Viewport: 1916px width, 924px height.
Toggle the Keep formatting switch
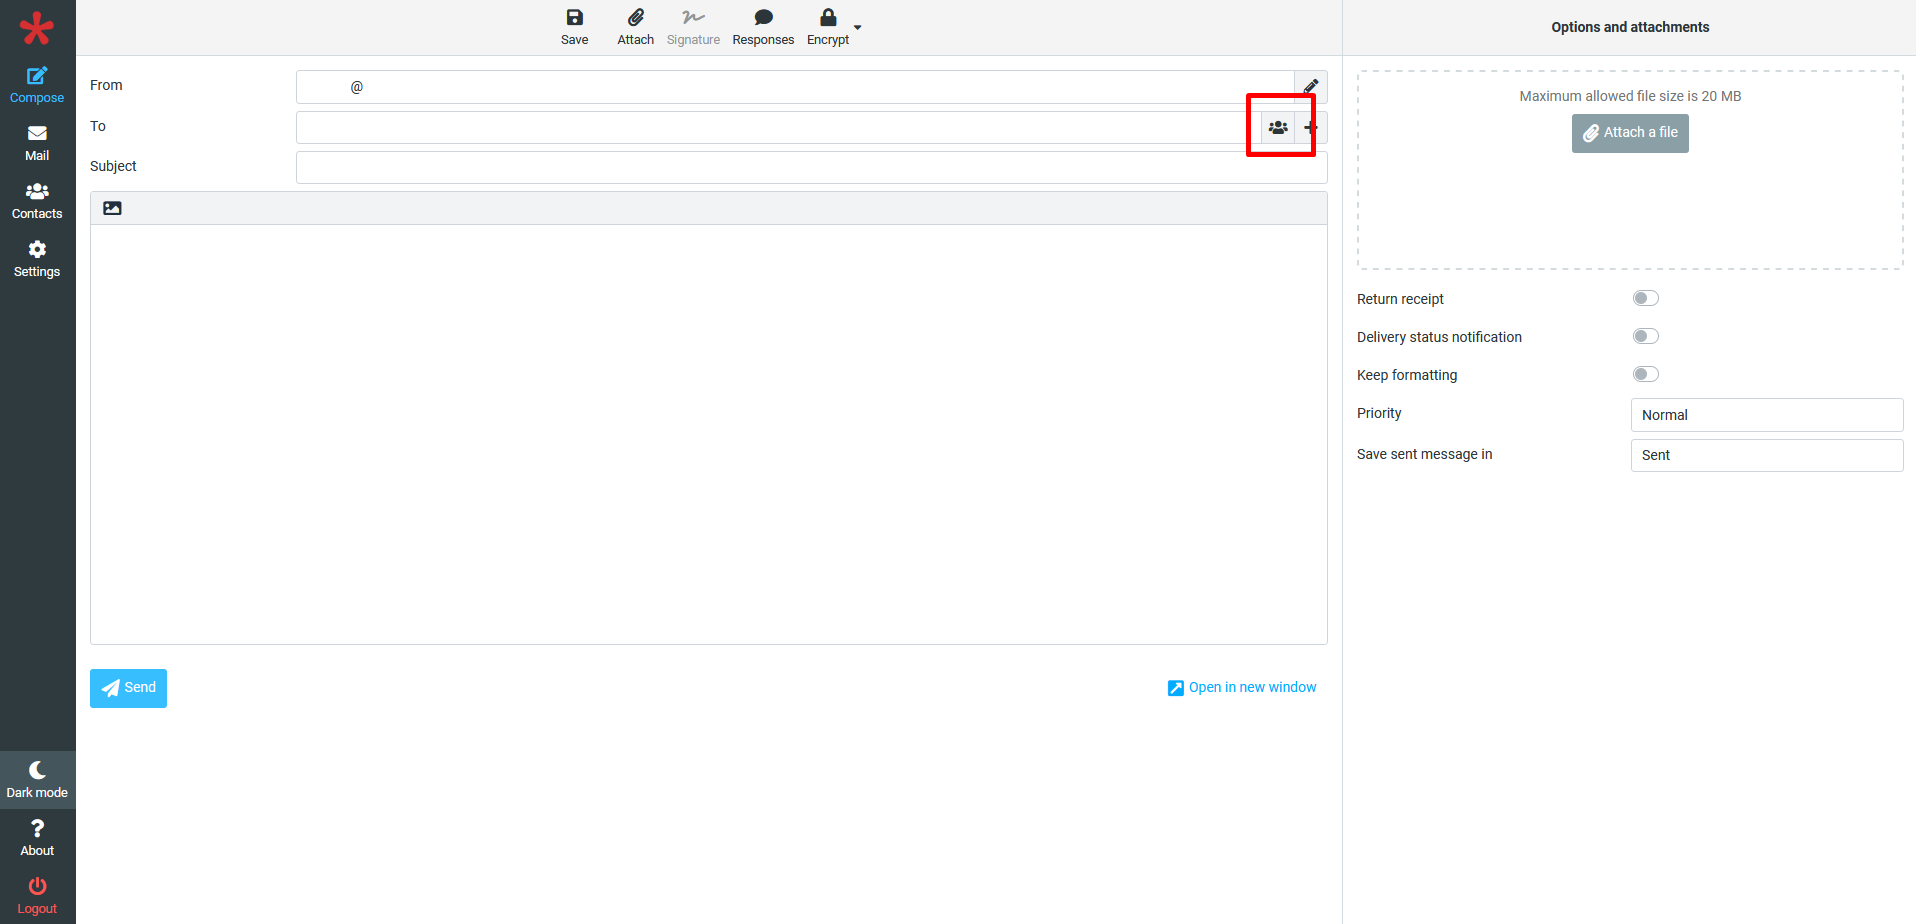[x=1645, y=374]
